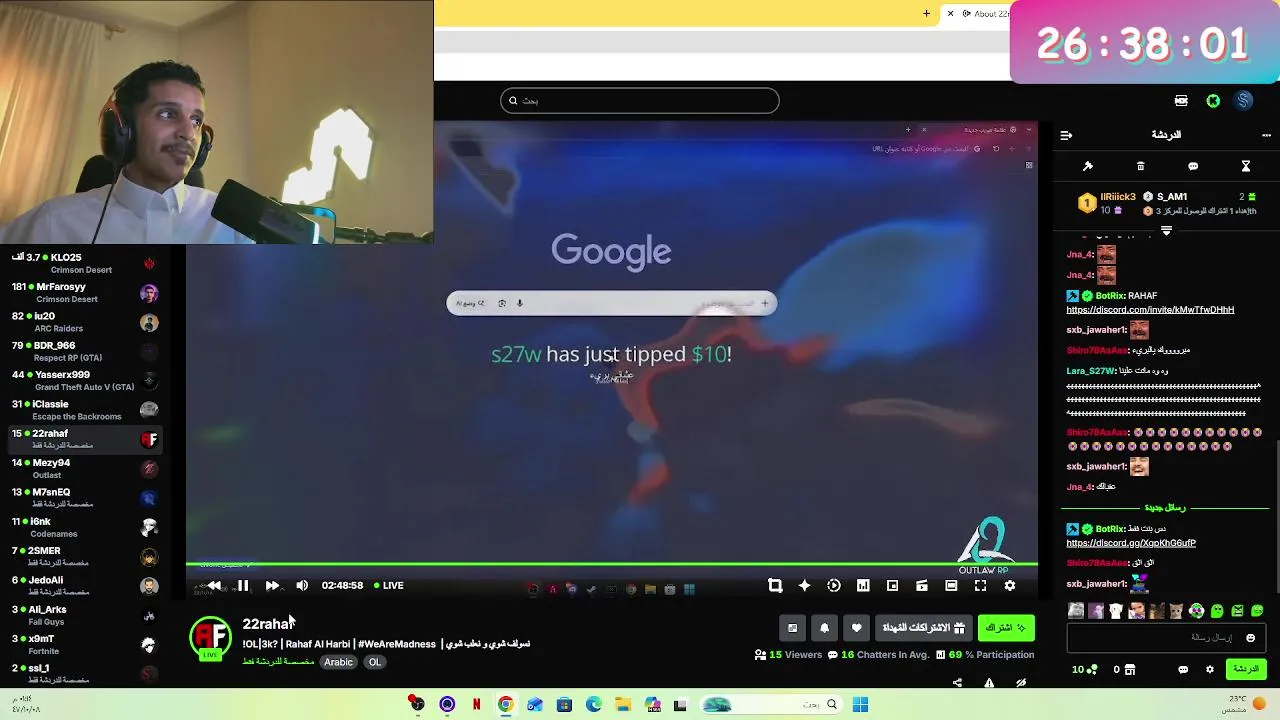Open the channel shop icon
The height and width of the screenshot is (720, 1280).
click(x=1130, y=669)
